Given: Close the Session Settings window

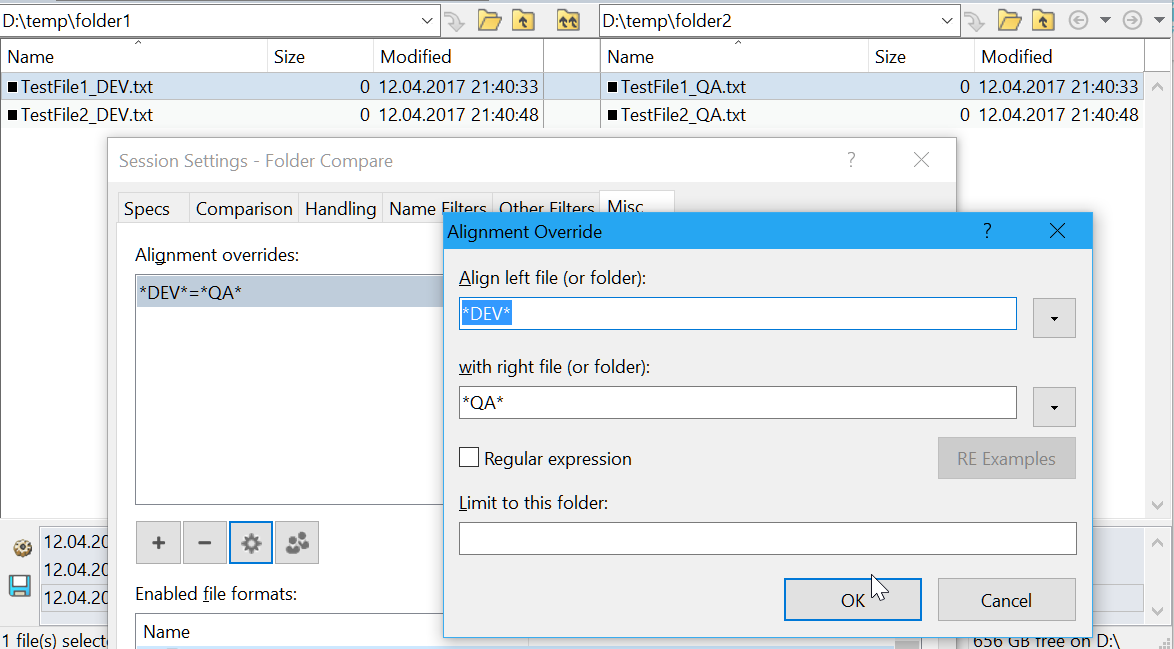Looking at the screenshot, I should (x=921, y=159).
